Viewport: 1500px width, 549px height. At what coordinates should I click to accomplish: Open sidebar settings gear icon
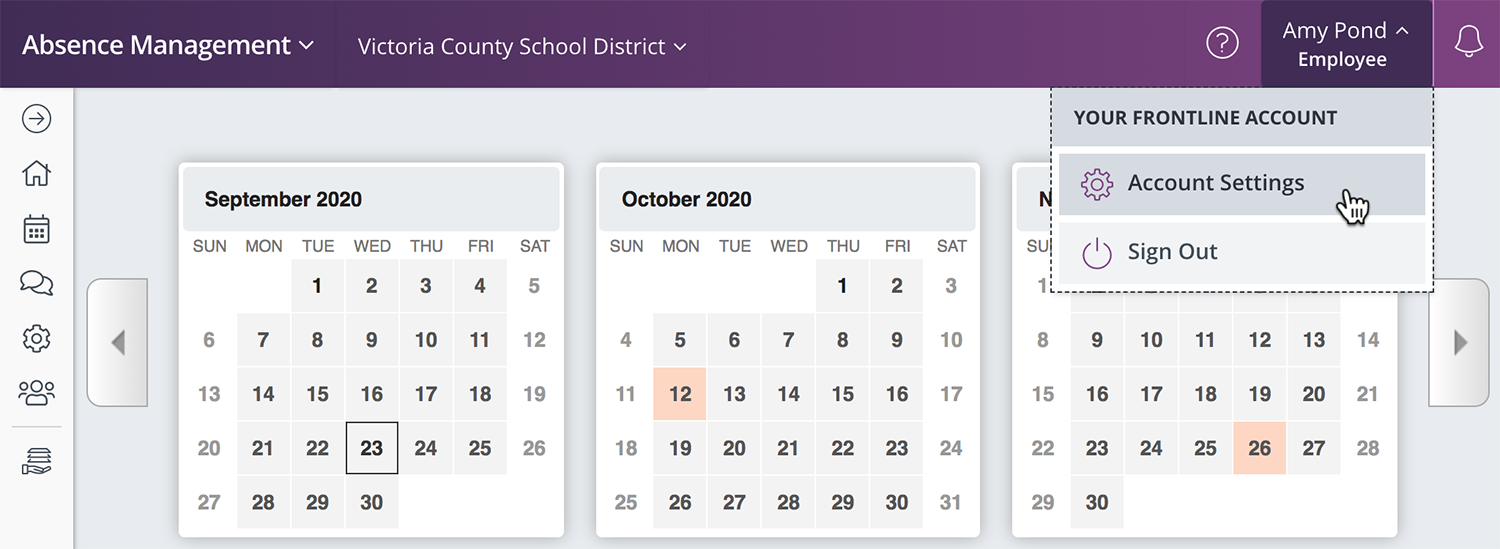click(x=36, y=339)
